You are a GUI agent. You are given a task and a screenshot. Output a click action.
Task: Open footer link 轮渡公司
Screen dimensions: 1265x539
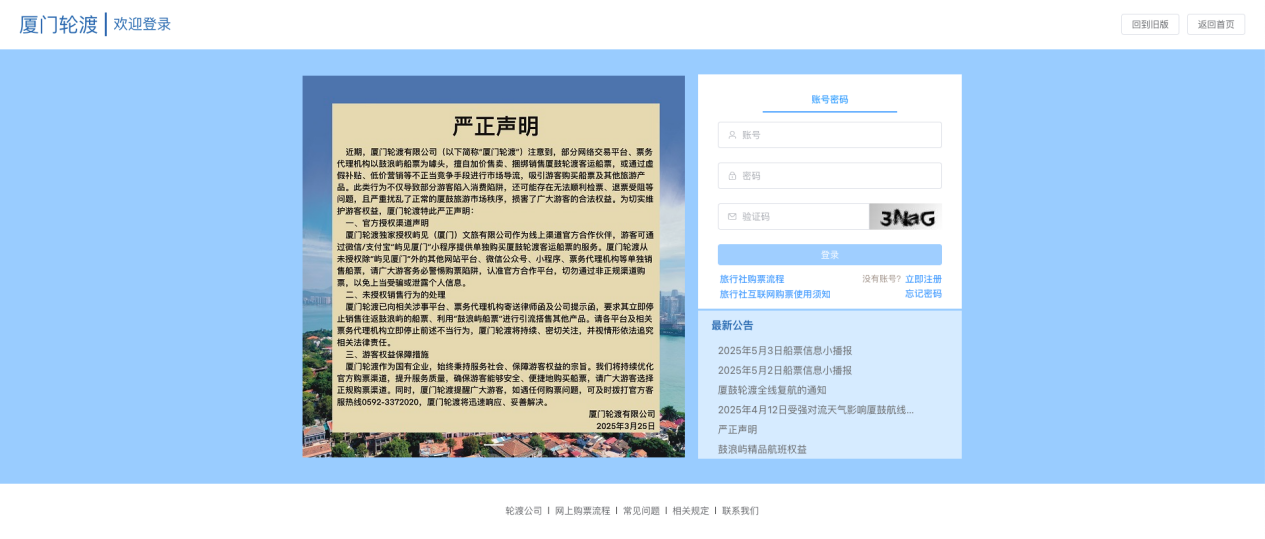click(524, 511)
